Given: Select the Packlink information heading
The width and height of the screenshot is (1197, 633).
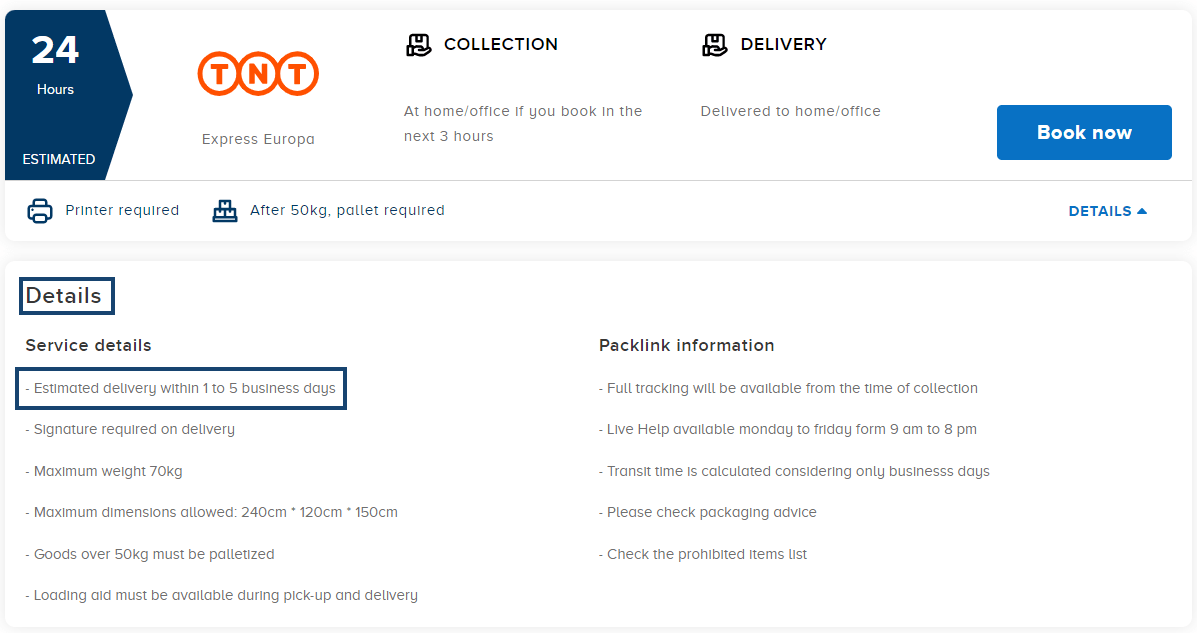Looking at the screenshot, I should pyautogui.click(x=686, y=345).
